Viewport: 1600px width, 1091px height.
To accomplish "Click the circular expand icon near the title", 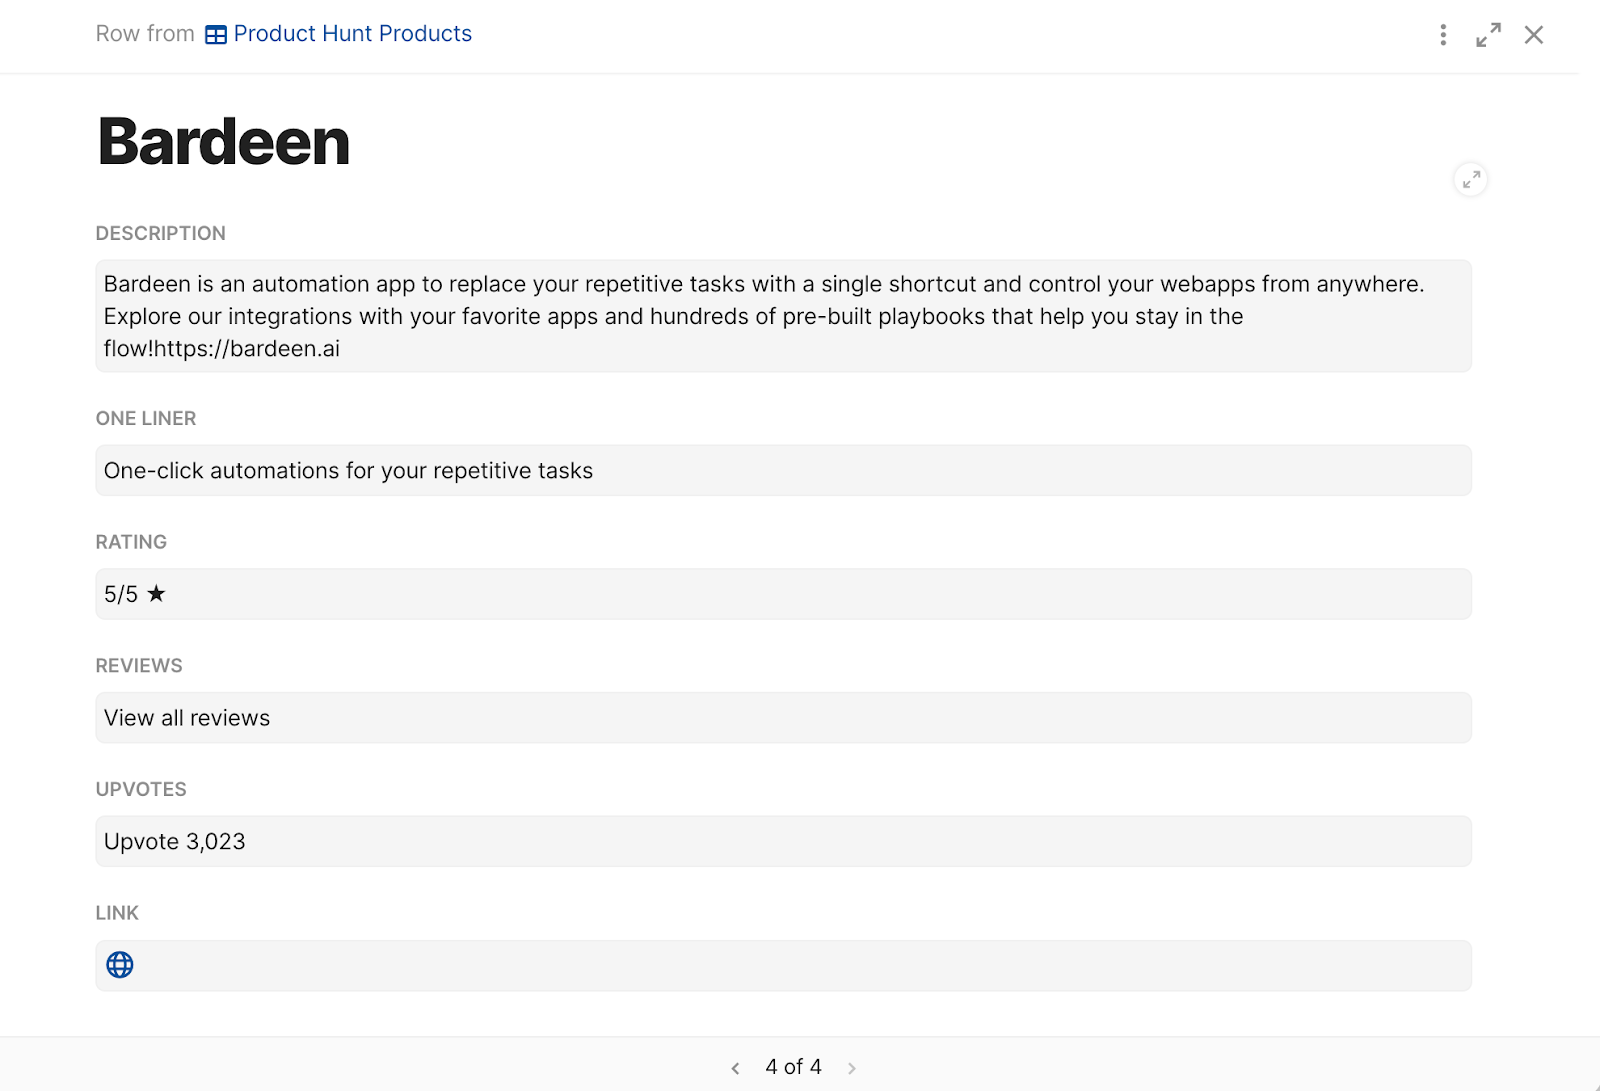I will pos(1471,180).
